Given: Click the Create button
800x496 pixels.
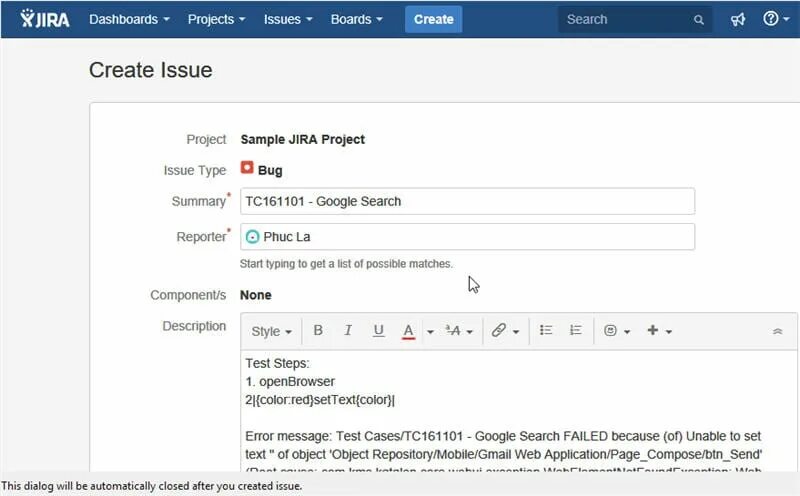Looking at the screenshot, I should (x=433, y=19).
